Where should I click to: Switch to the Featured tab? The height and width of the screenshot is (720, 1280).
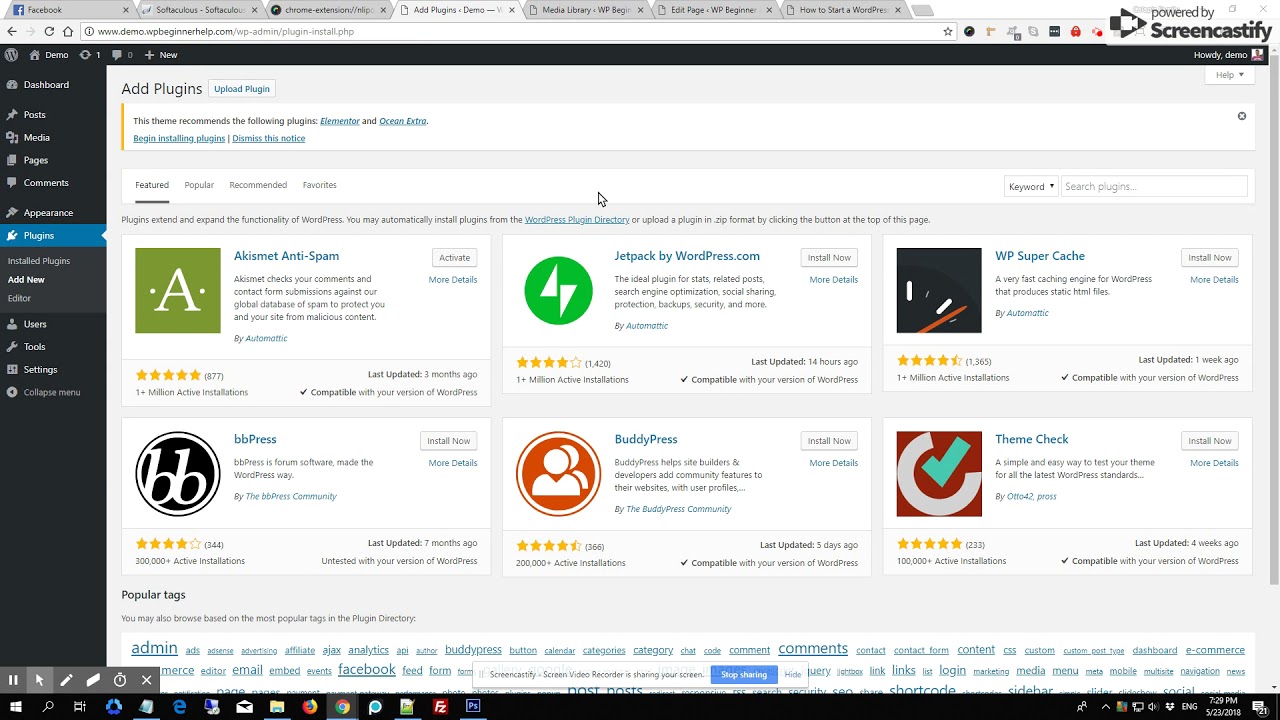pyautogui.click(x=152, y=185)
